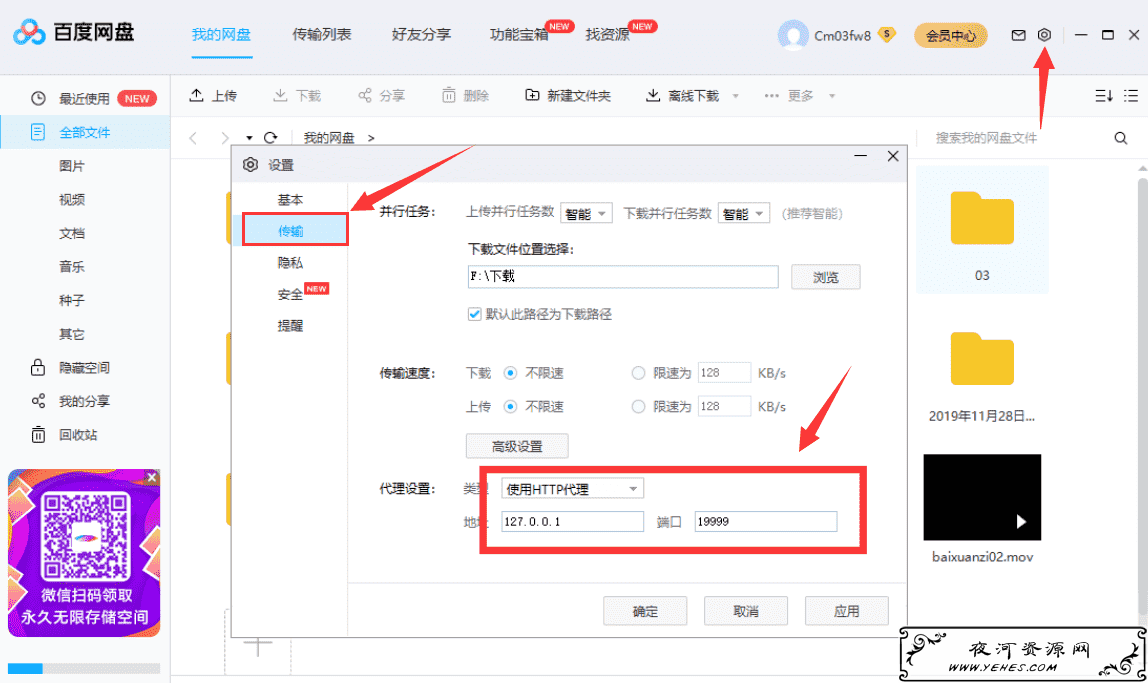The width and height of the screenshot is (1148, 683).
Task: Click the gold membership badge icon
Action: [887, 34]
